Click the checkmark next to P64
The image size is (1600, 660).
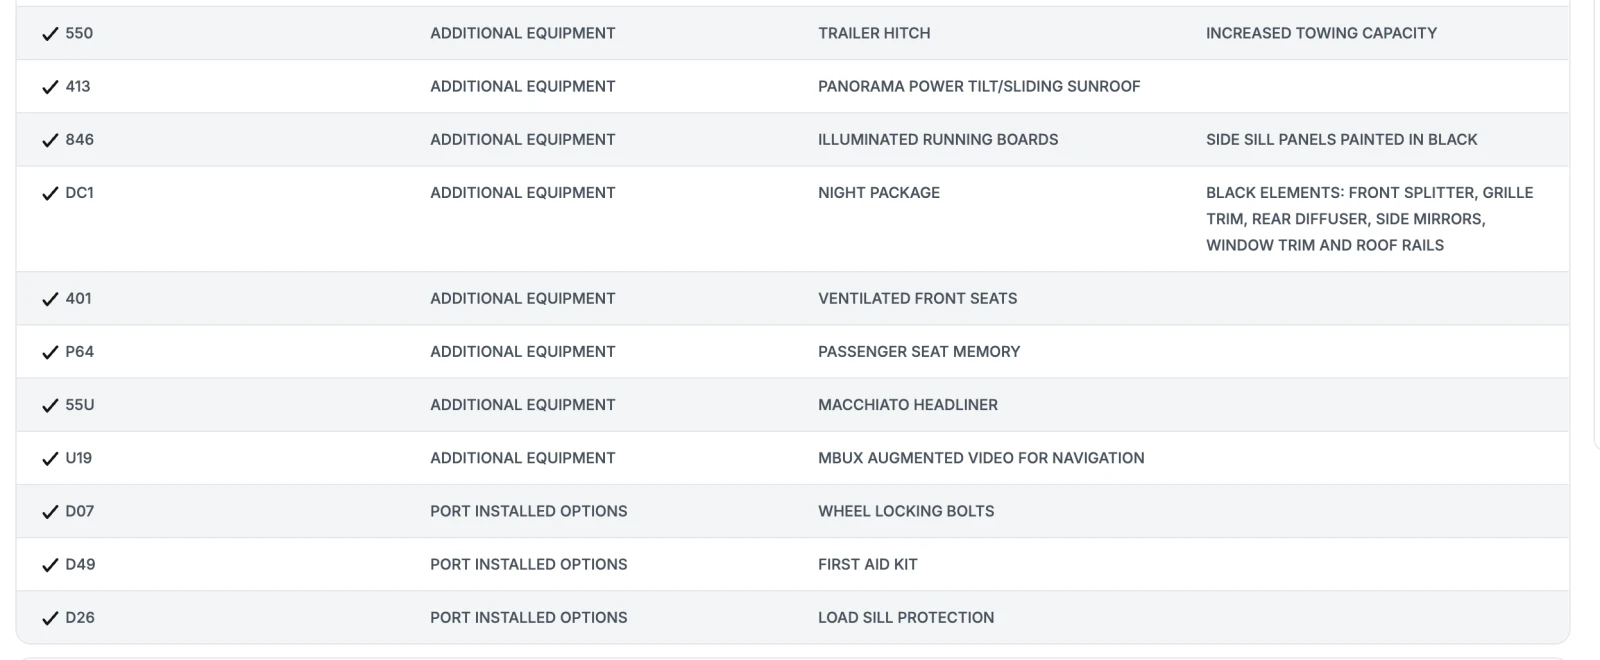(50, 353)
